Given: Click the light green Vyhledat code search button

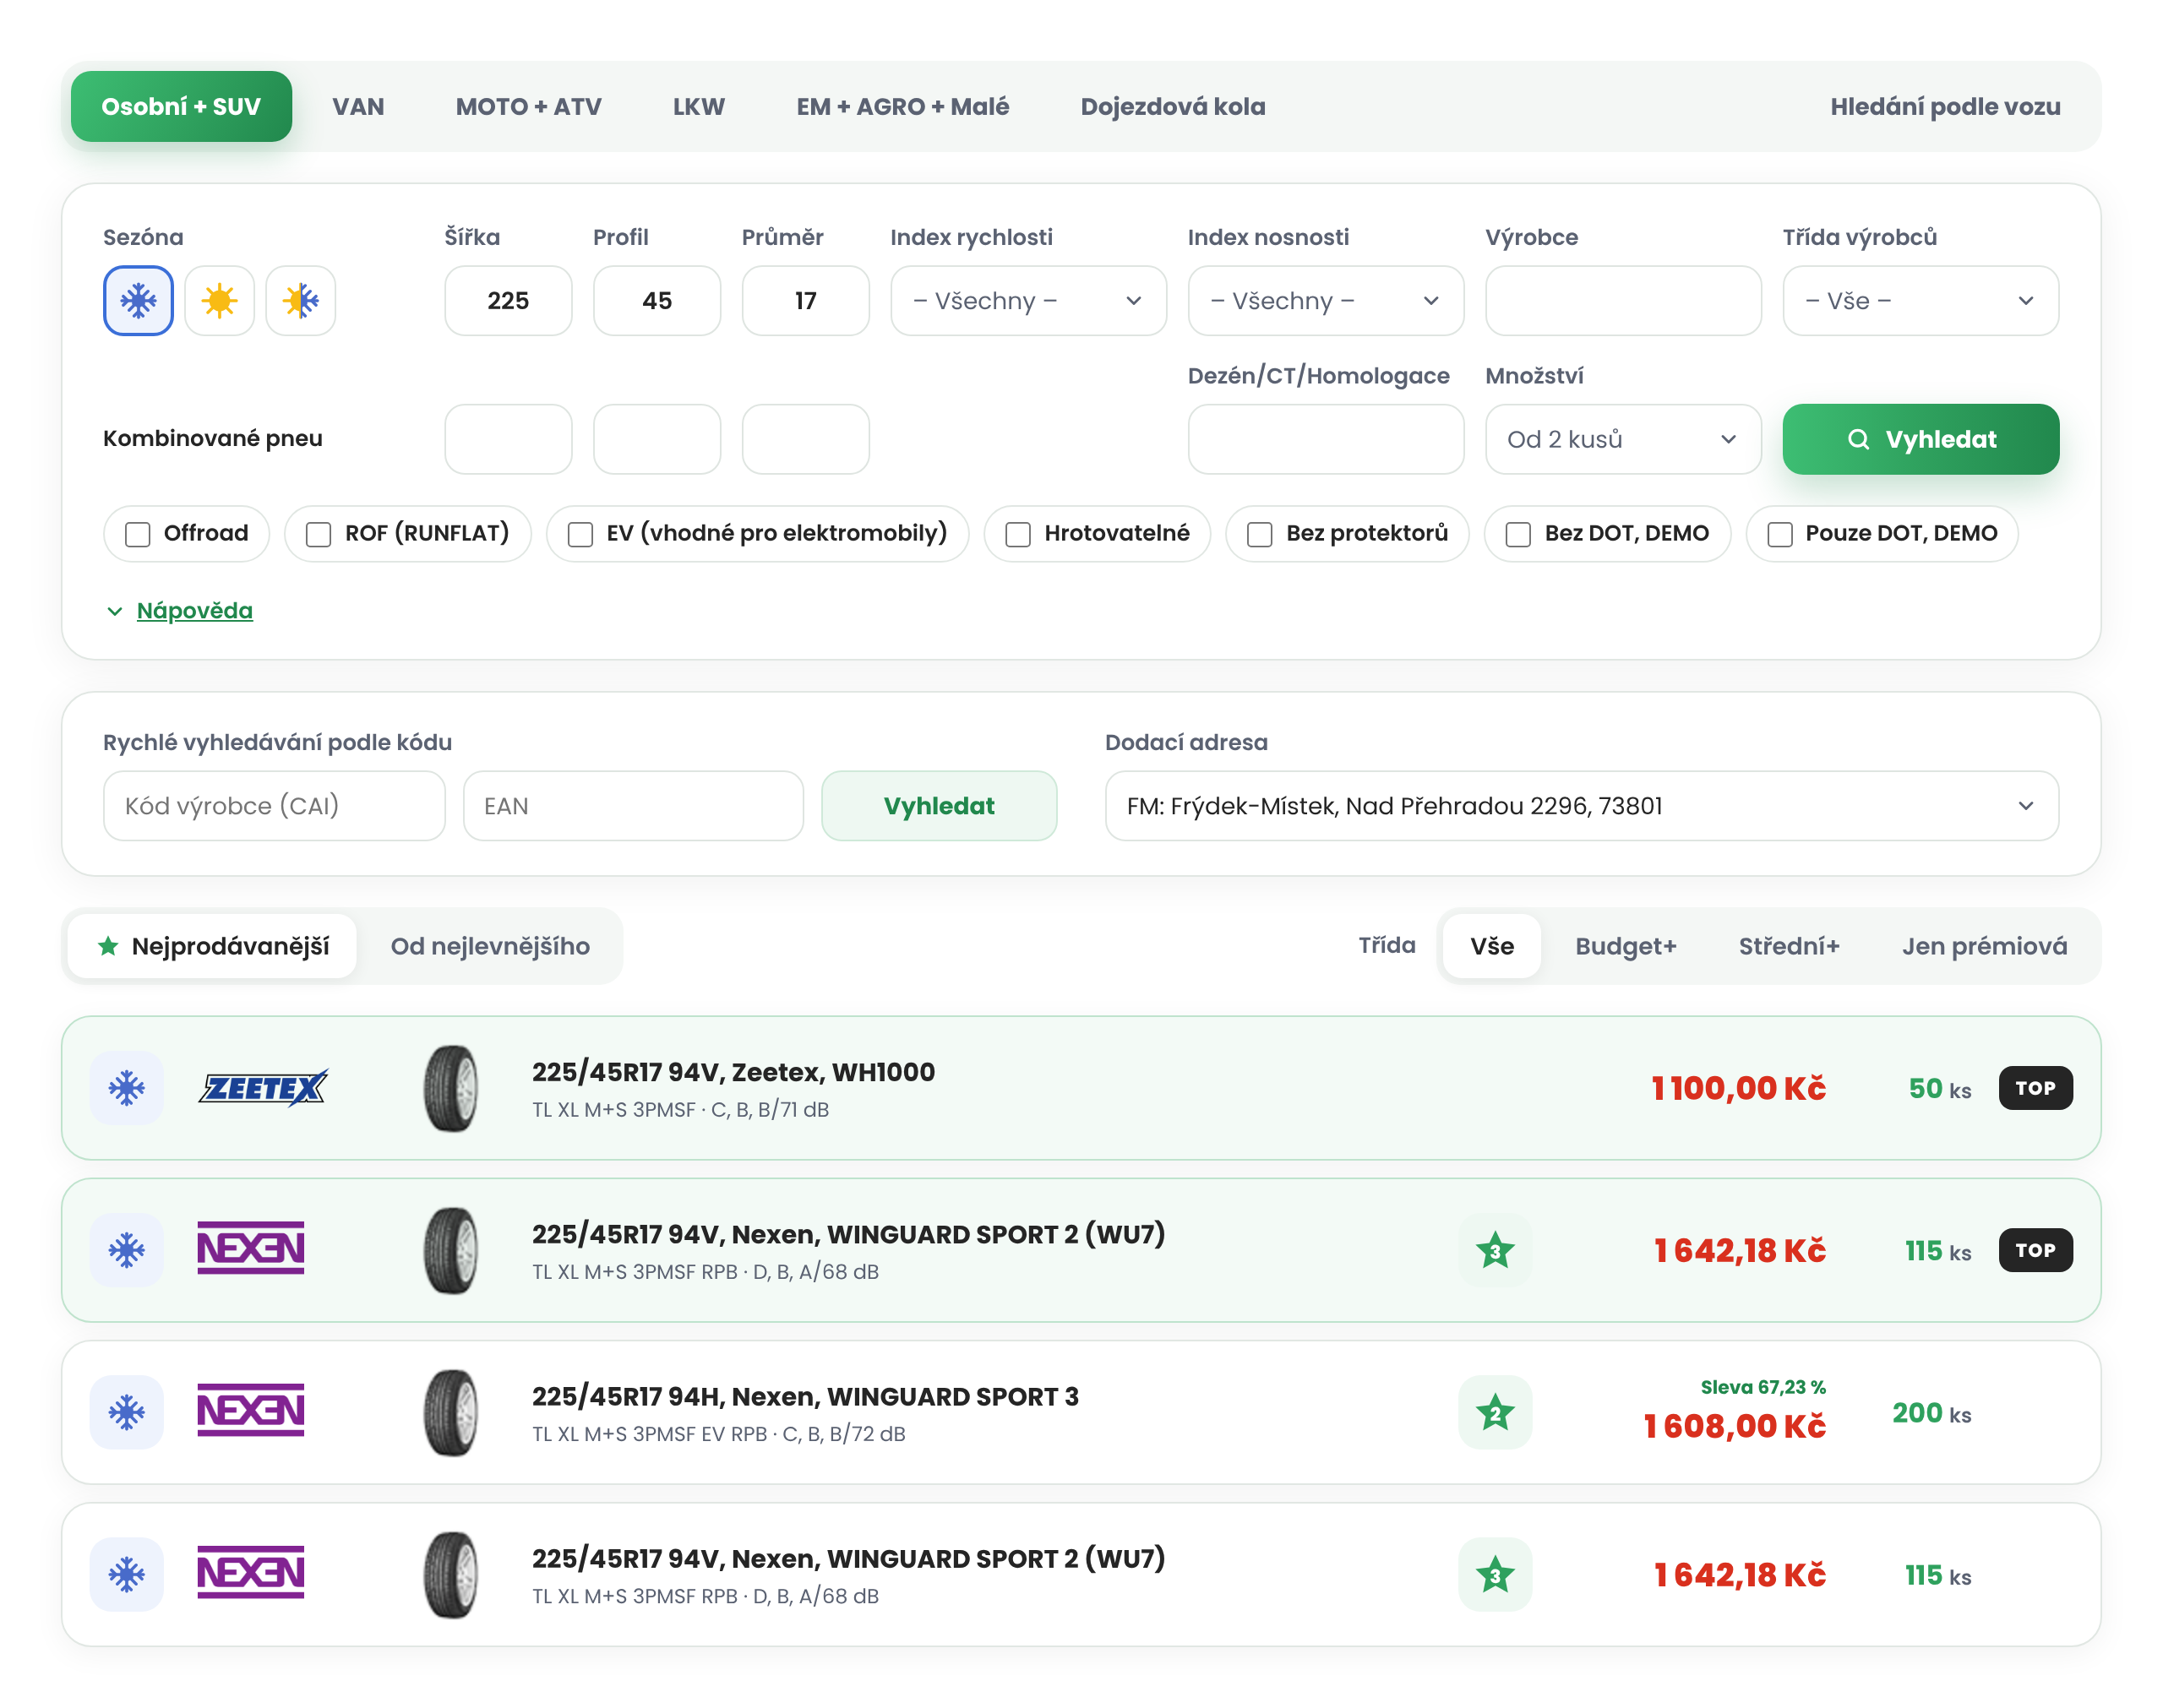Looking at the screenshot, I should tap(938, 806).
